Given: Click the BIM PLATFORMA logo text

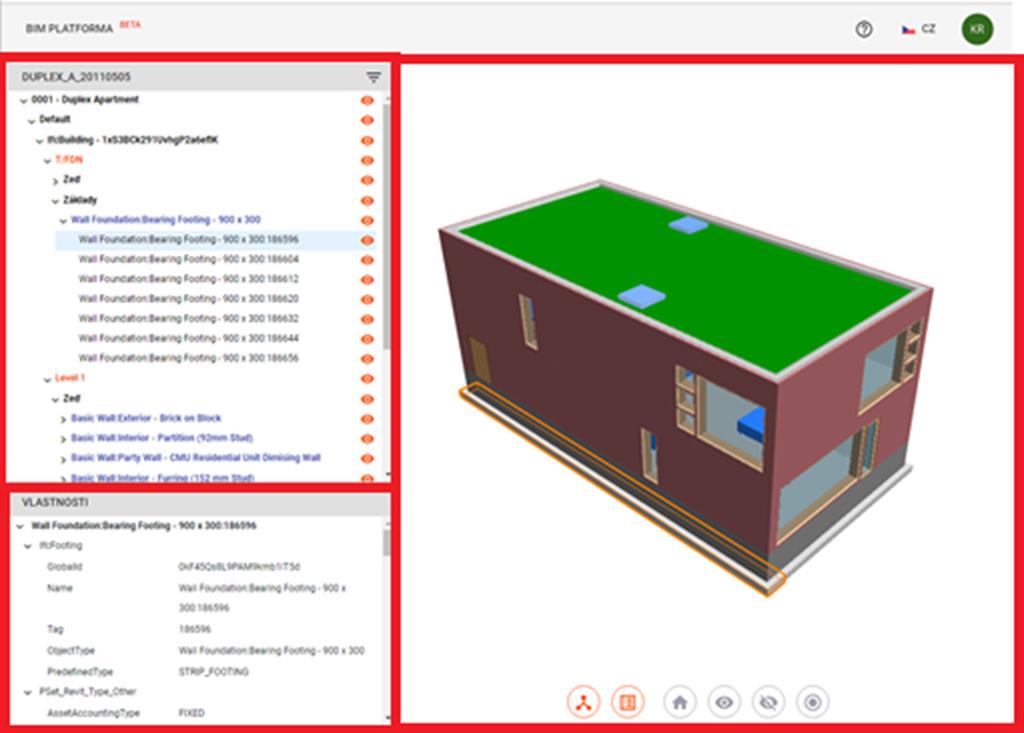Looking at the screenshot, I should 69,29.
